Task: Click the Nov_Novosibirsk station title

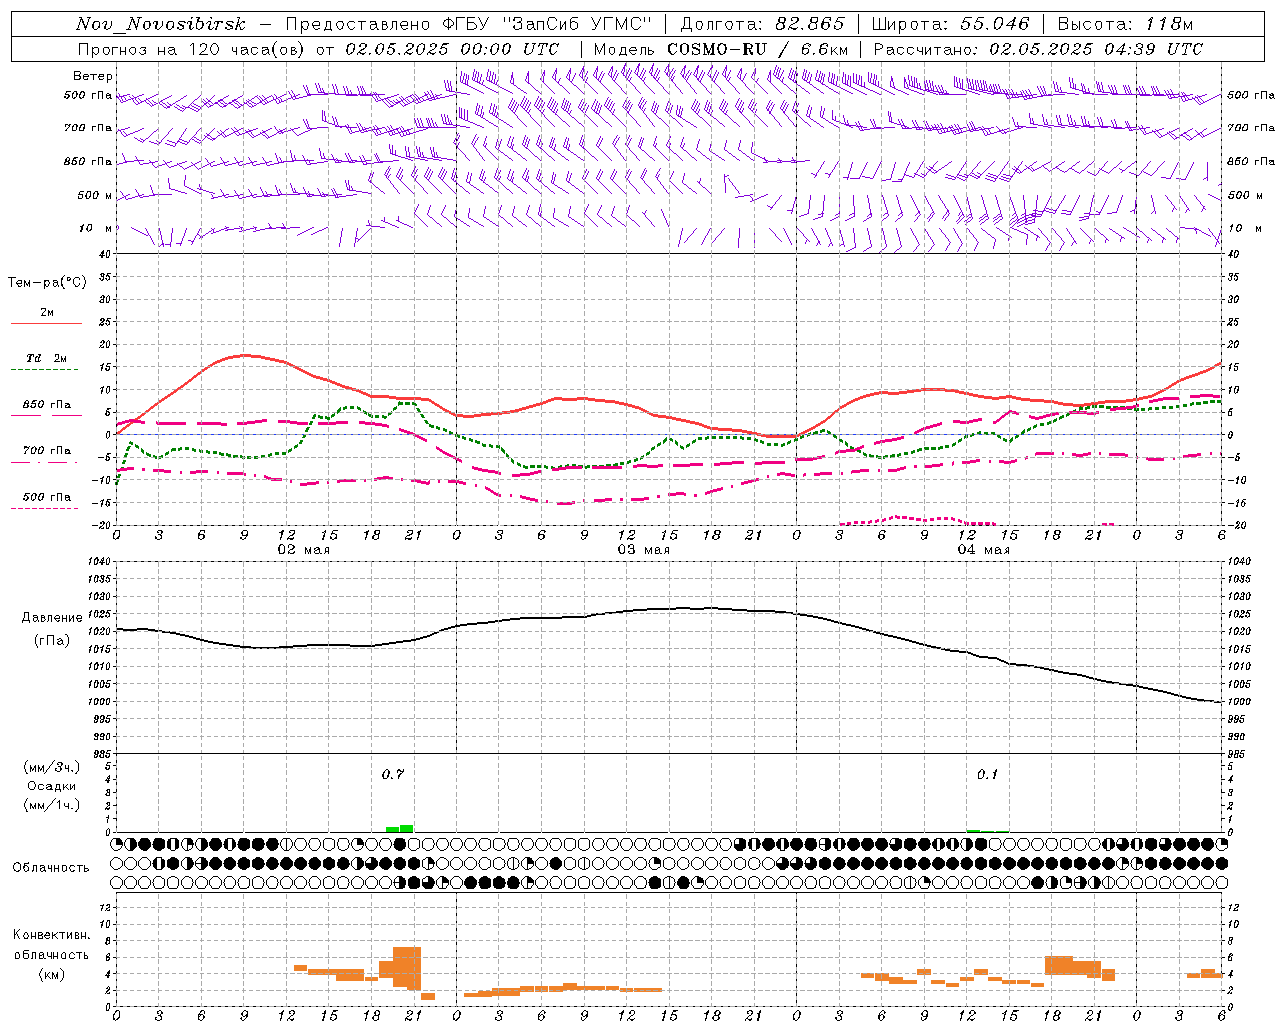Action: click(x=161, y=24)
